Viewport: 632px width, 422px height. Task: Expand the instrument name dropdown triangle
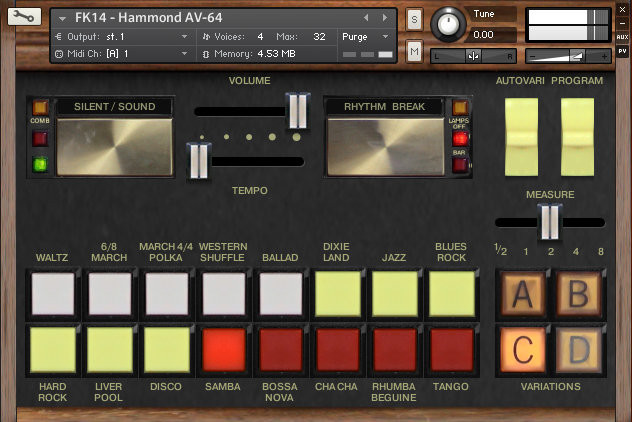coord(63,18)
